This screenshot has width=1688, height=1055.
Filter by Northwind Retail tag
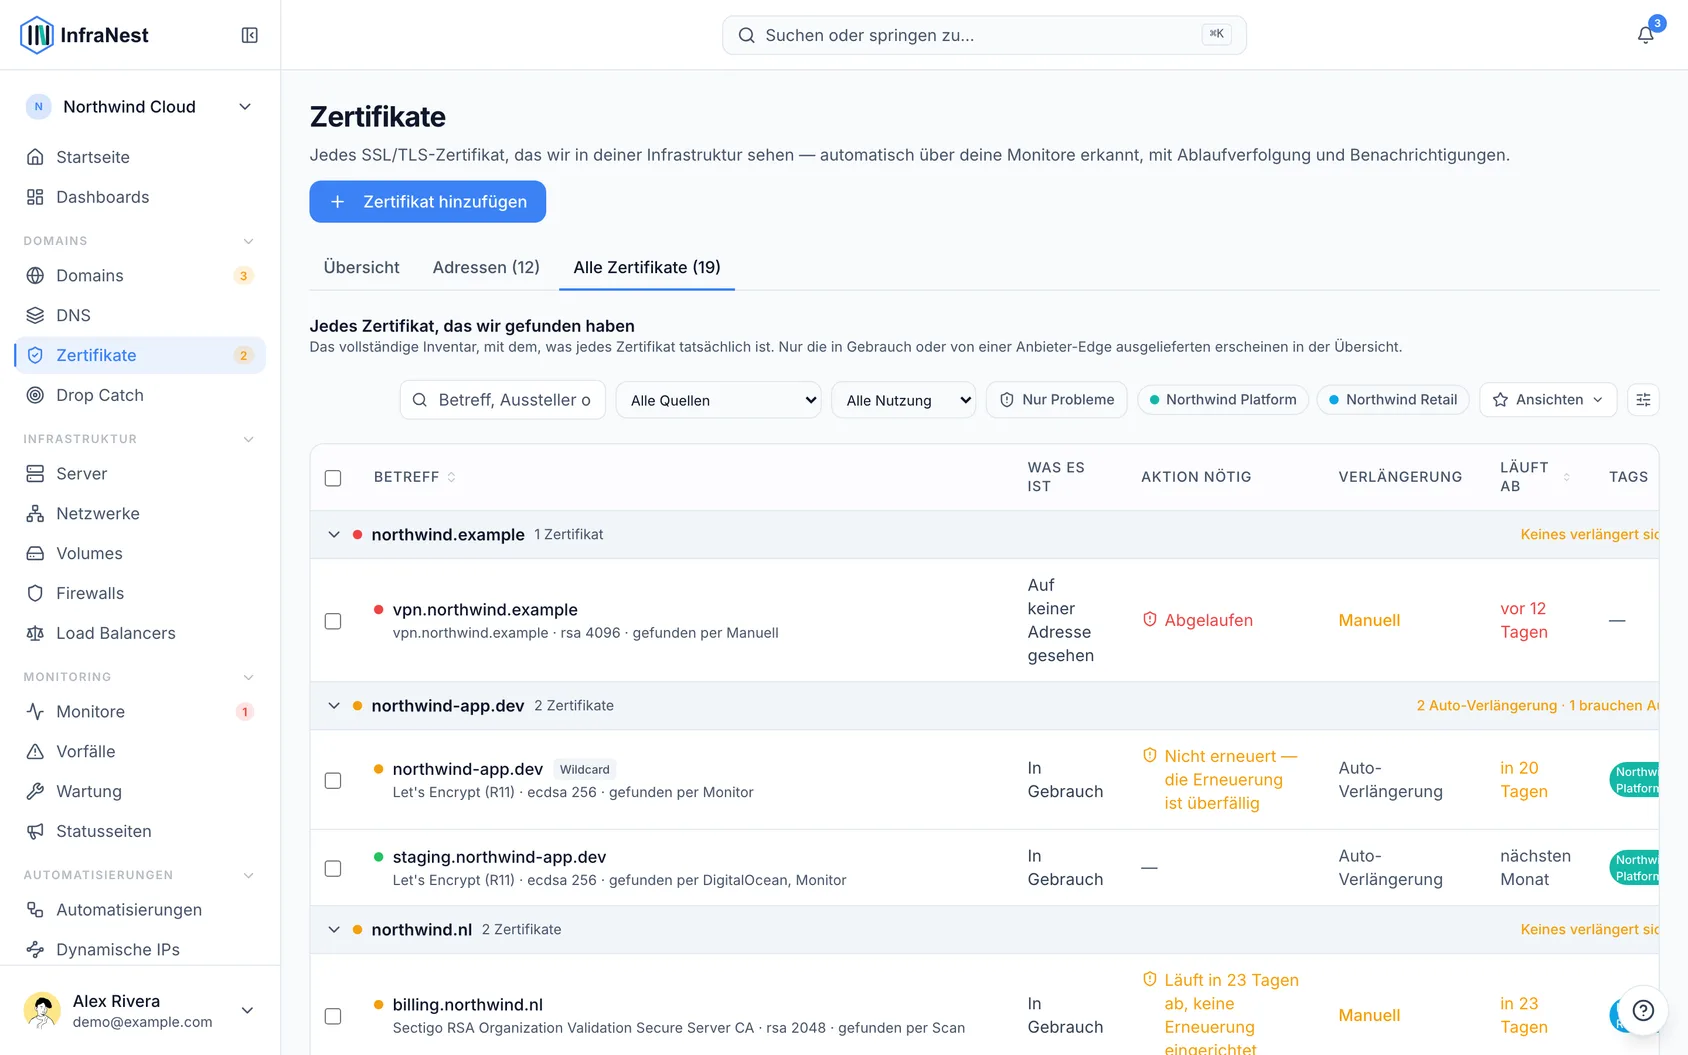click(1393, 400)
